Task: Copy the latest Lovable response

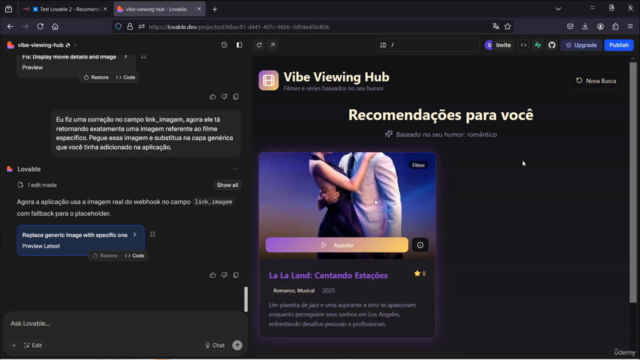Action: 236,275
